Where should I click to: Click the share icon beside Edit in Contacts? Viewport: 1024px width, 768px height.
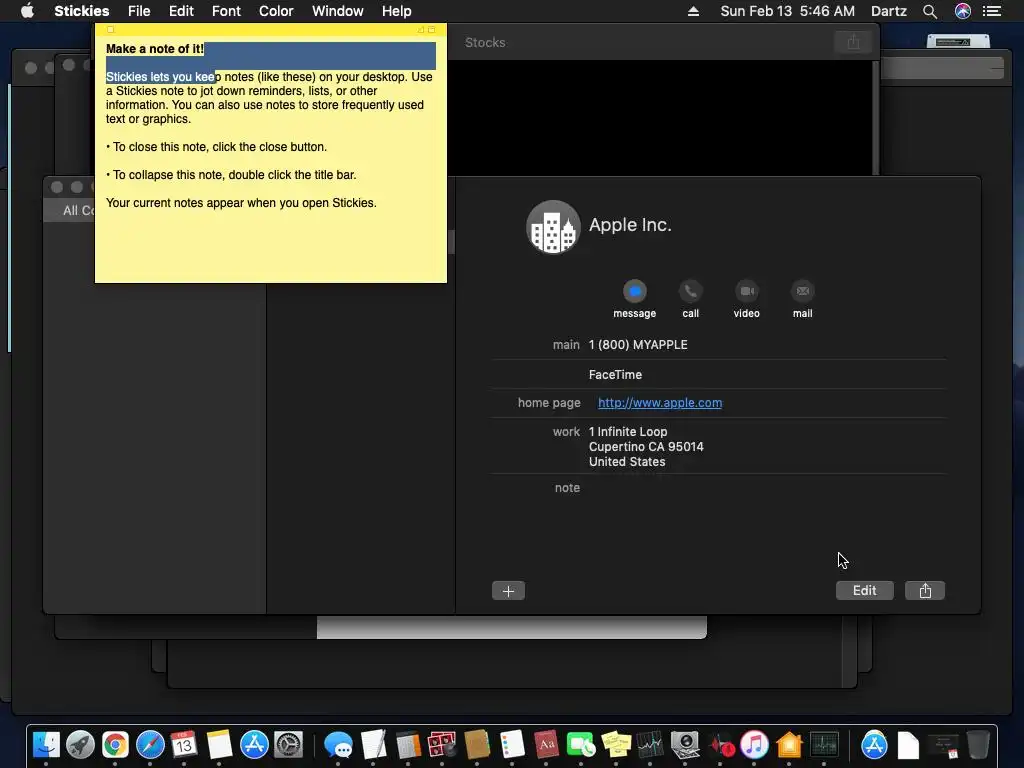click(925, 591)
